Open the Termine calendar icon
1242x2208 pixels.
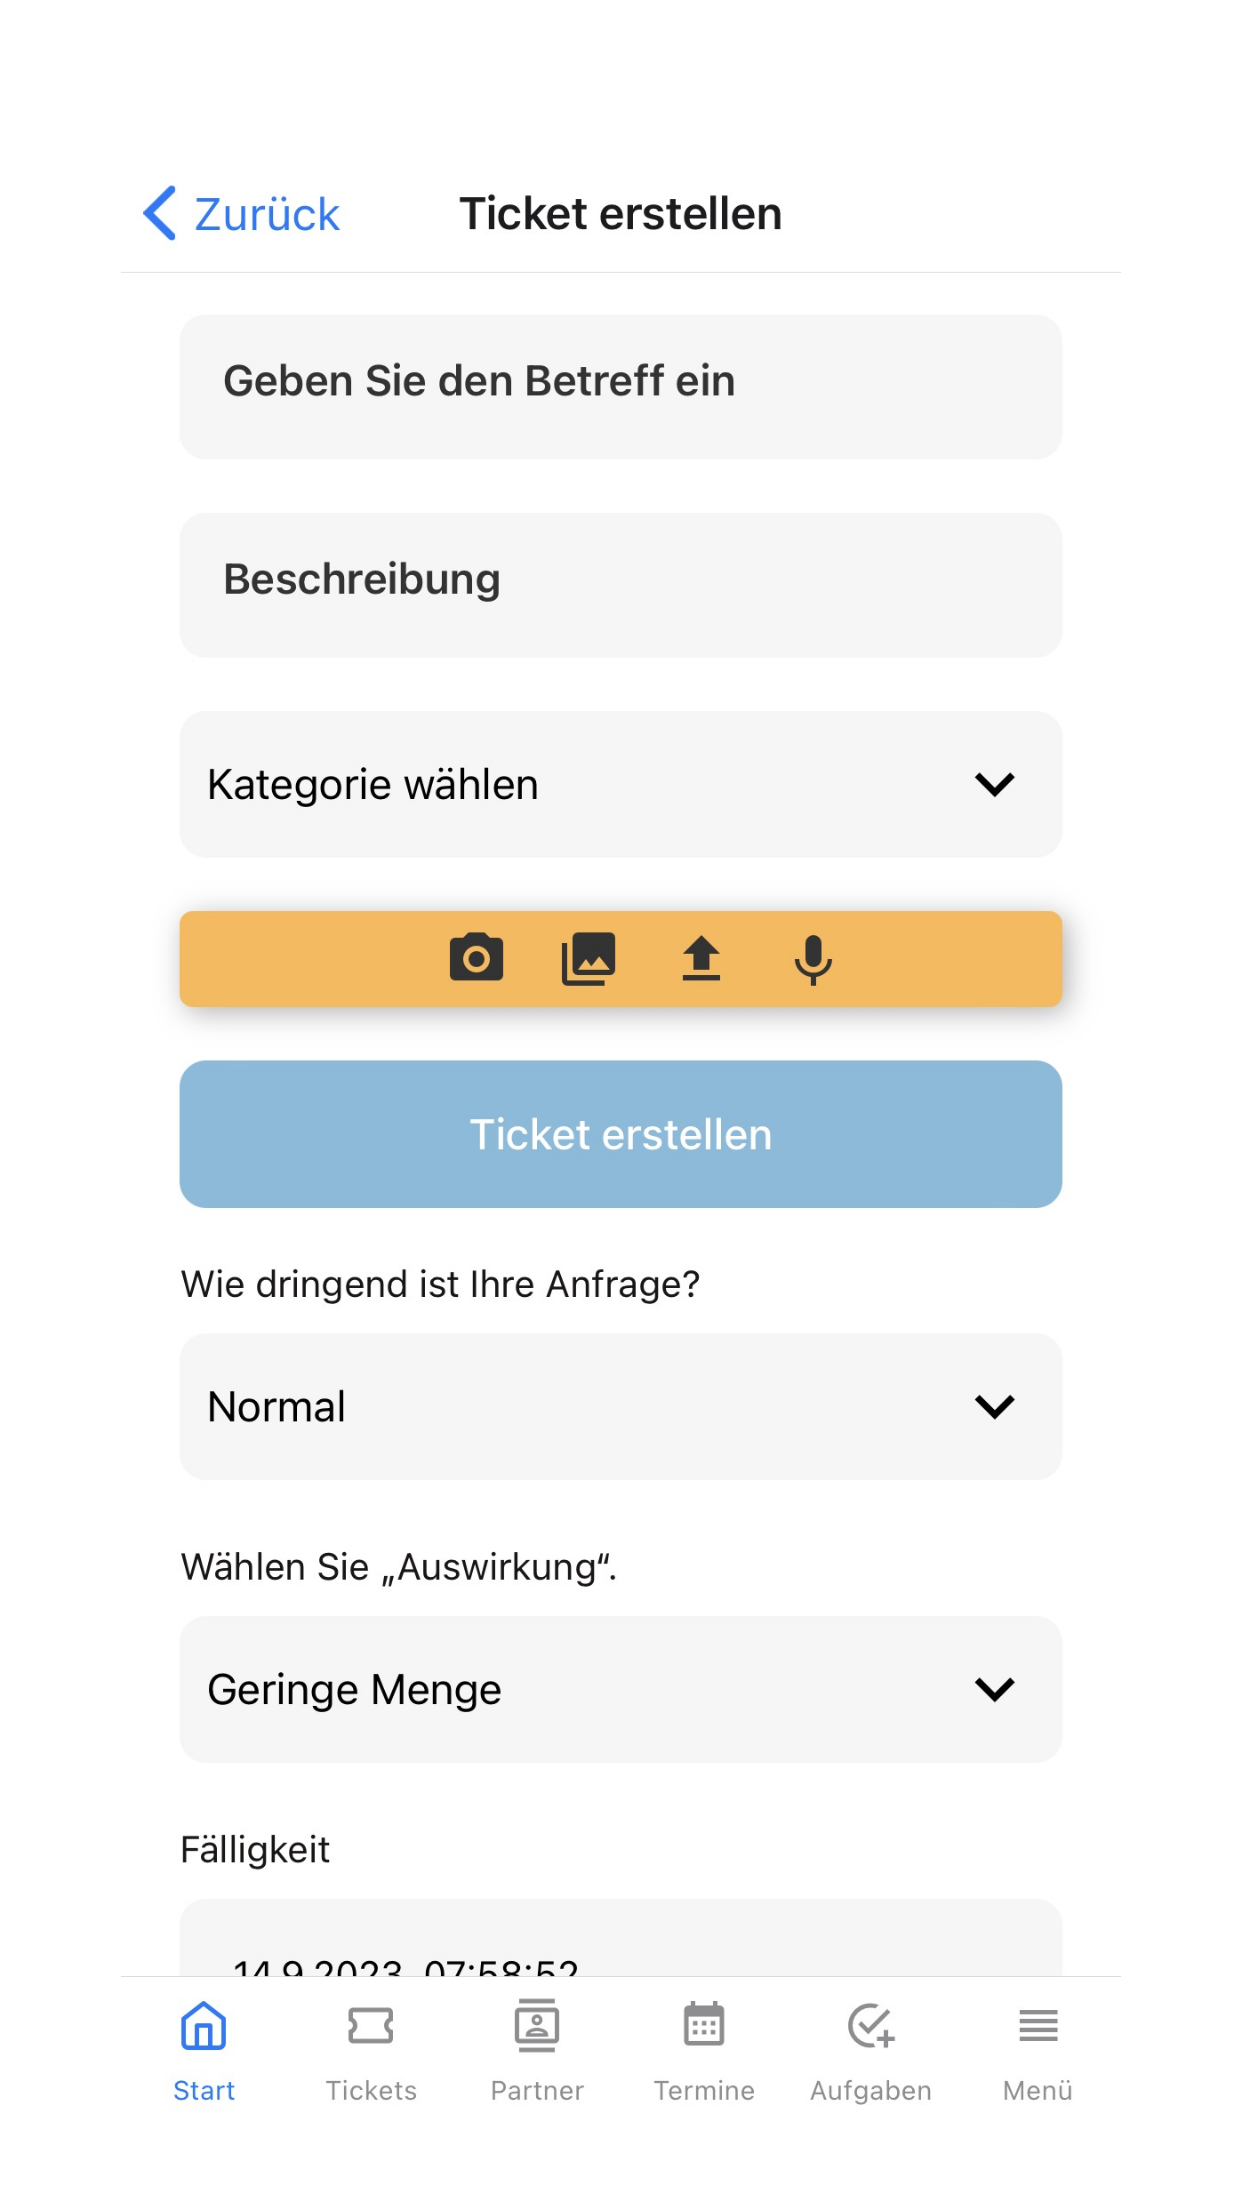tap(704, 2025)
